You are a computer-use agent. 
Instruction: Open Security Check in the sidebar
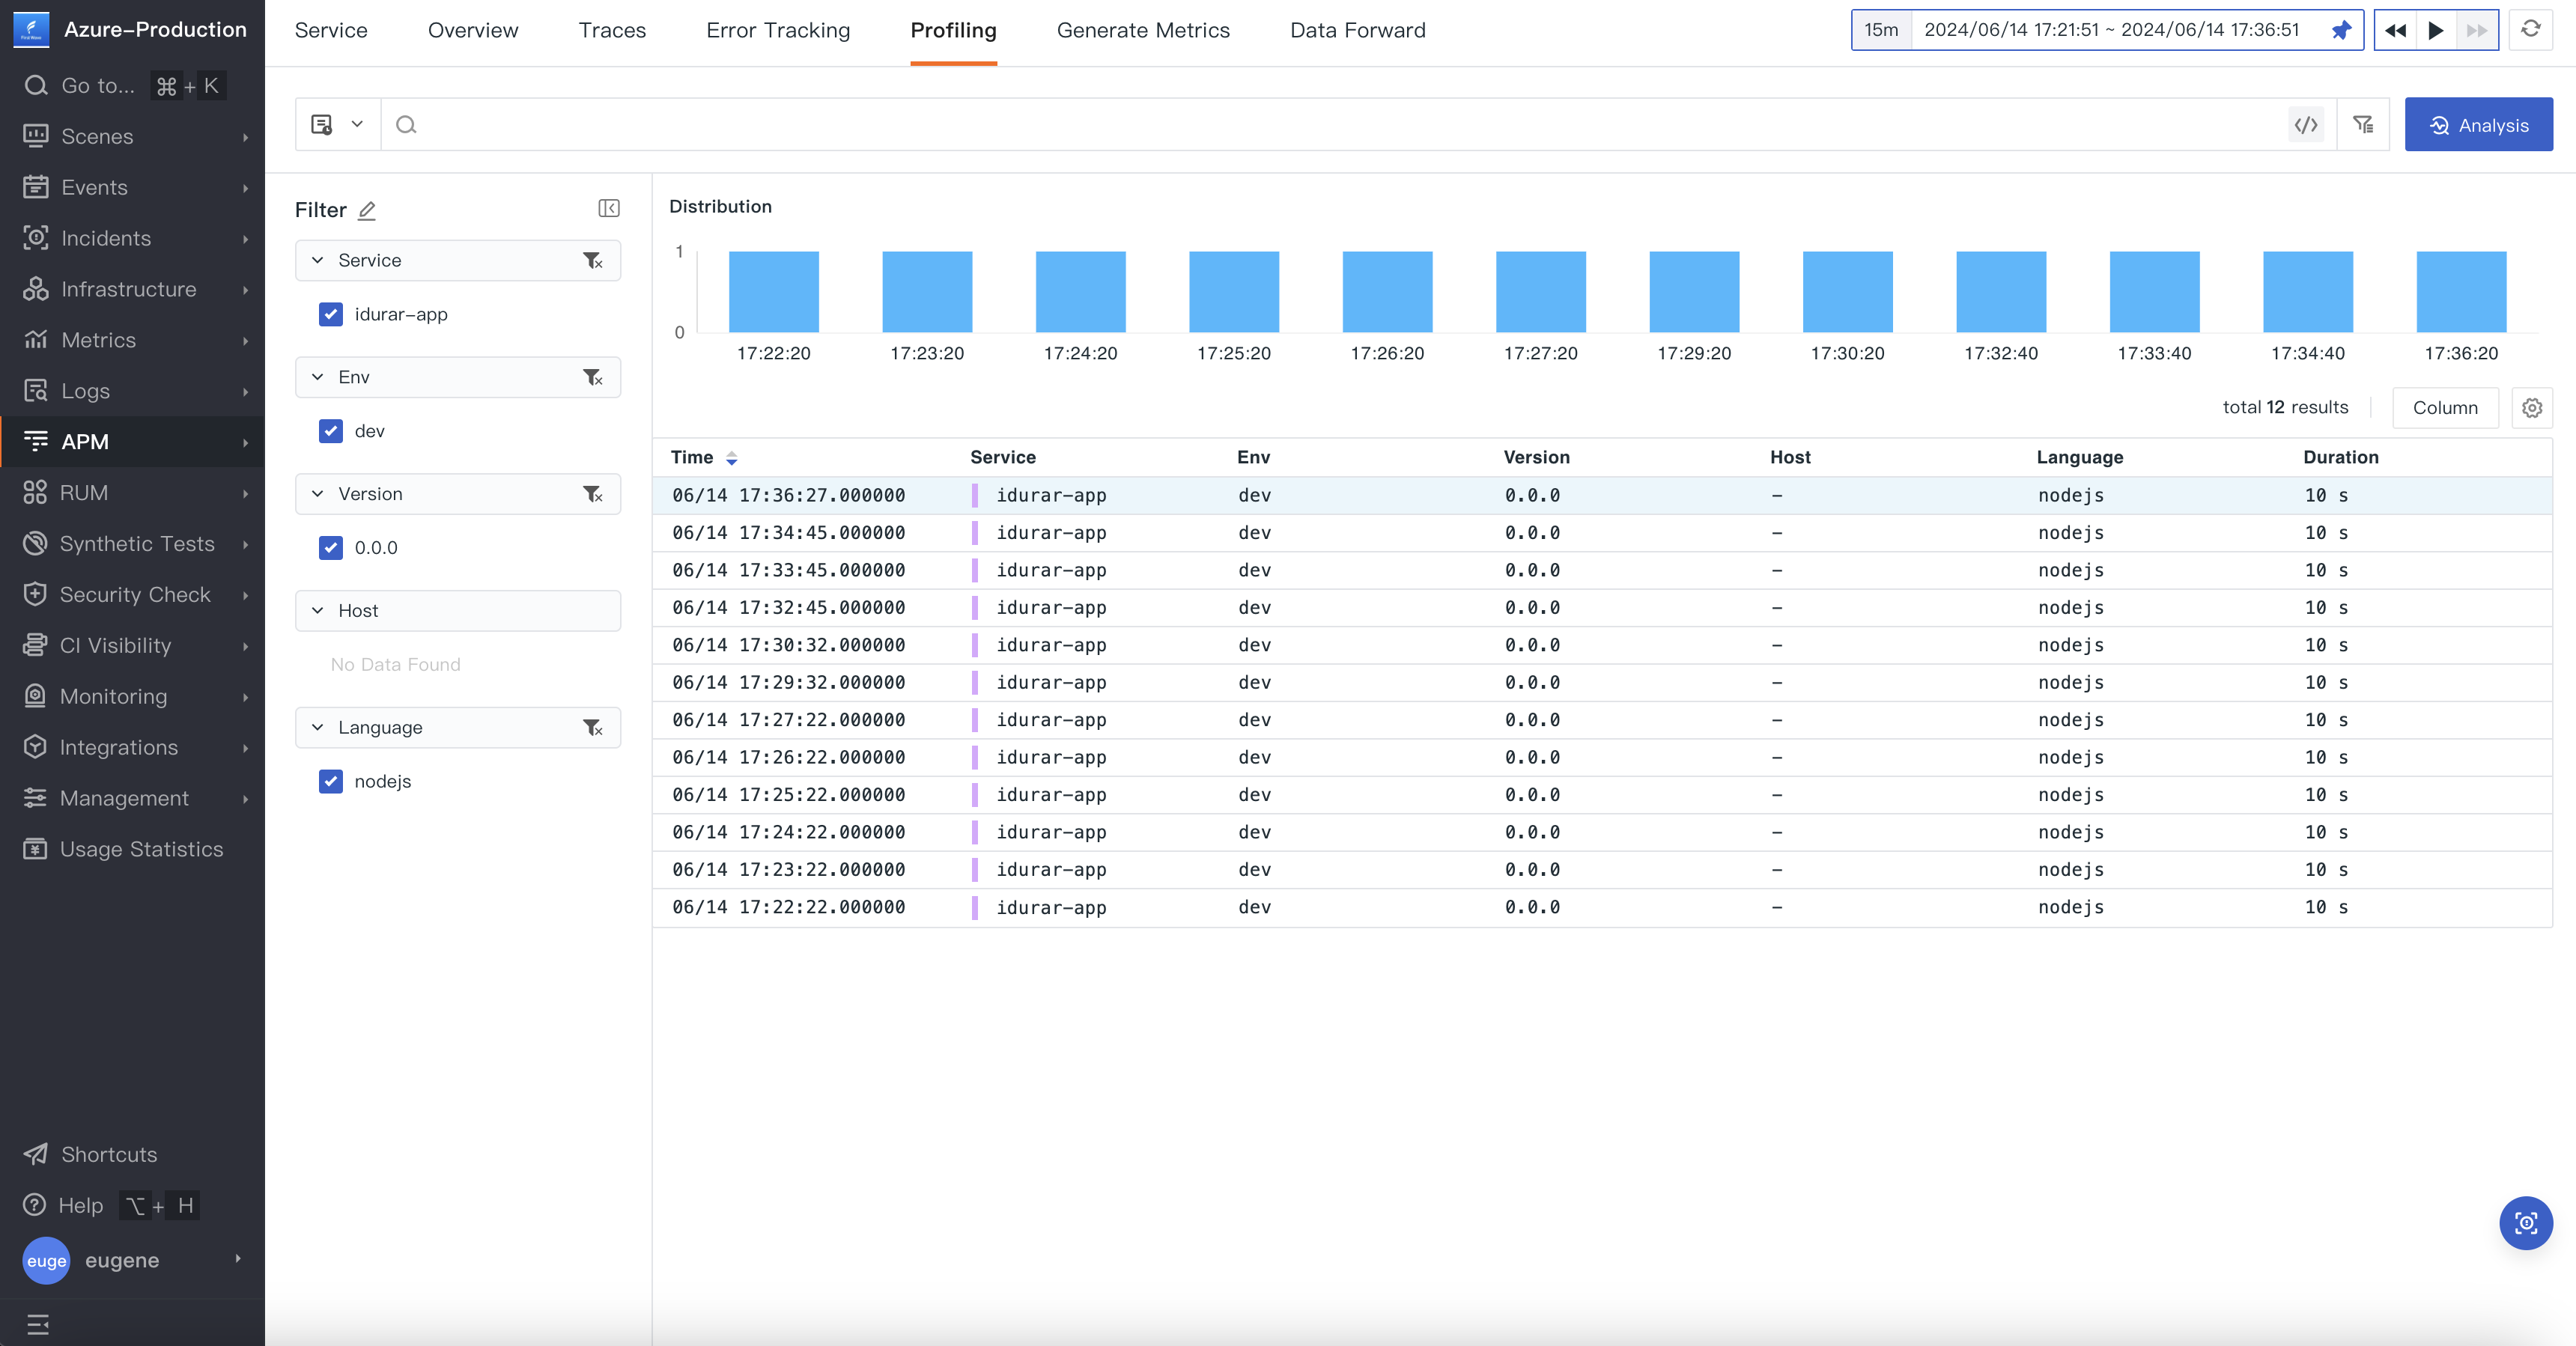(x=132, y=595)
